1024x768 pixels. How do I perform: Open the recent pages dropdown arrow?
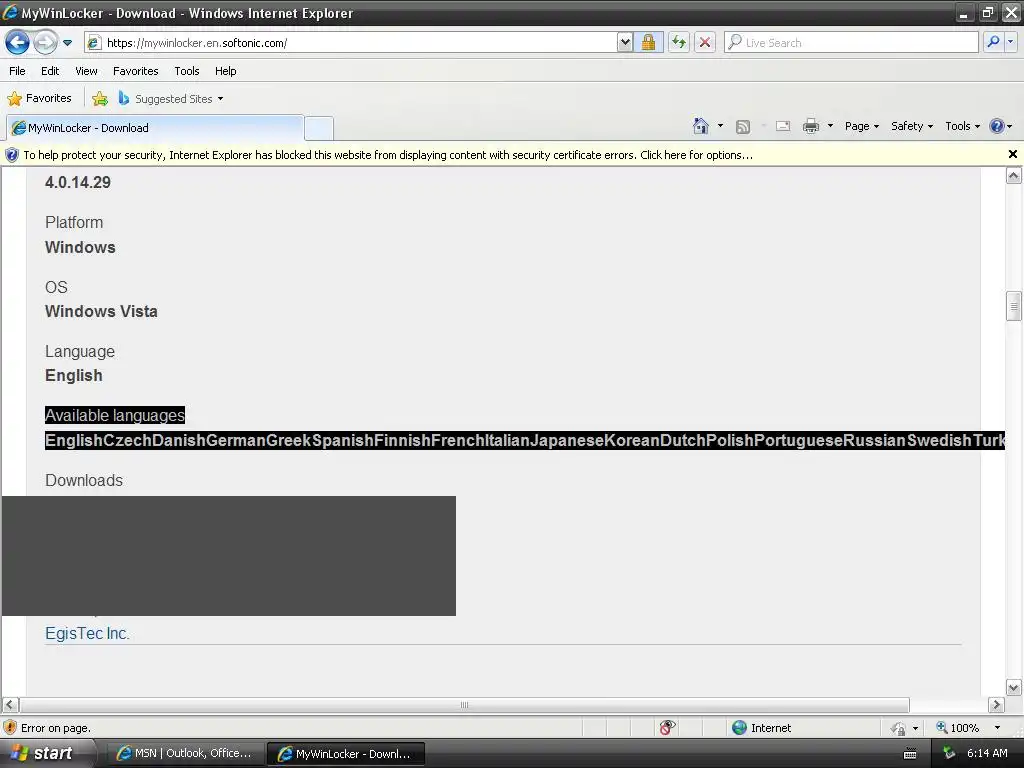click(67, 43)
